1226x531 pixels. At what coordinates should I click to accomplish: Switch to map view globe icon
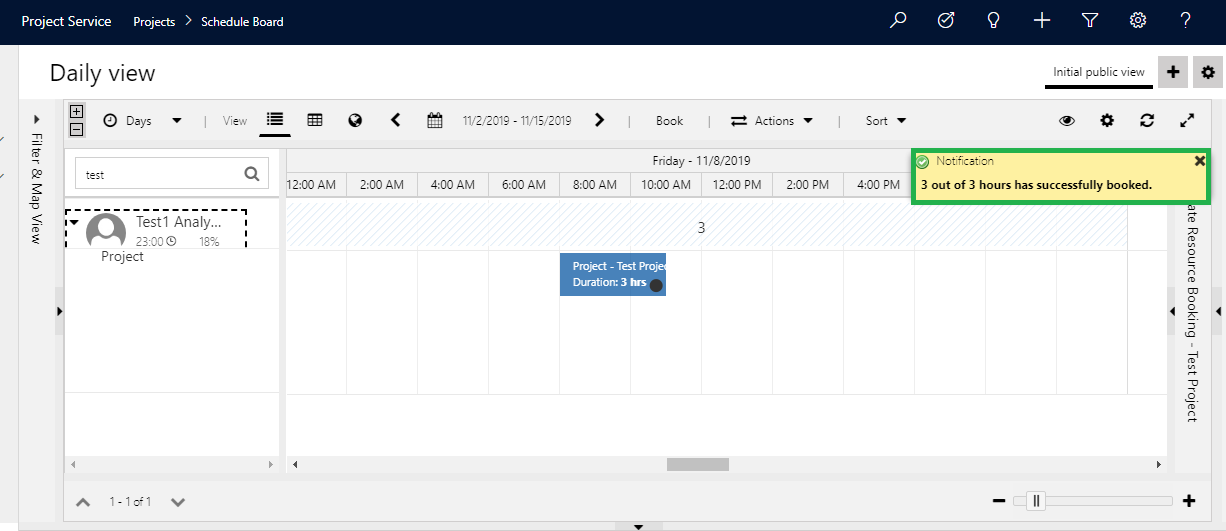pyautogui.click(x=355, y=120)
